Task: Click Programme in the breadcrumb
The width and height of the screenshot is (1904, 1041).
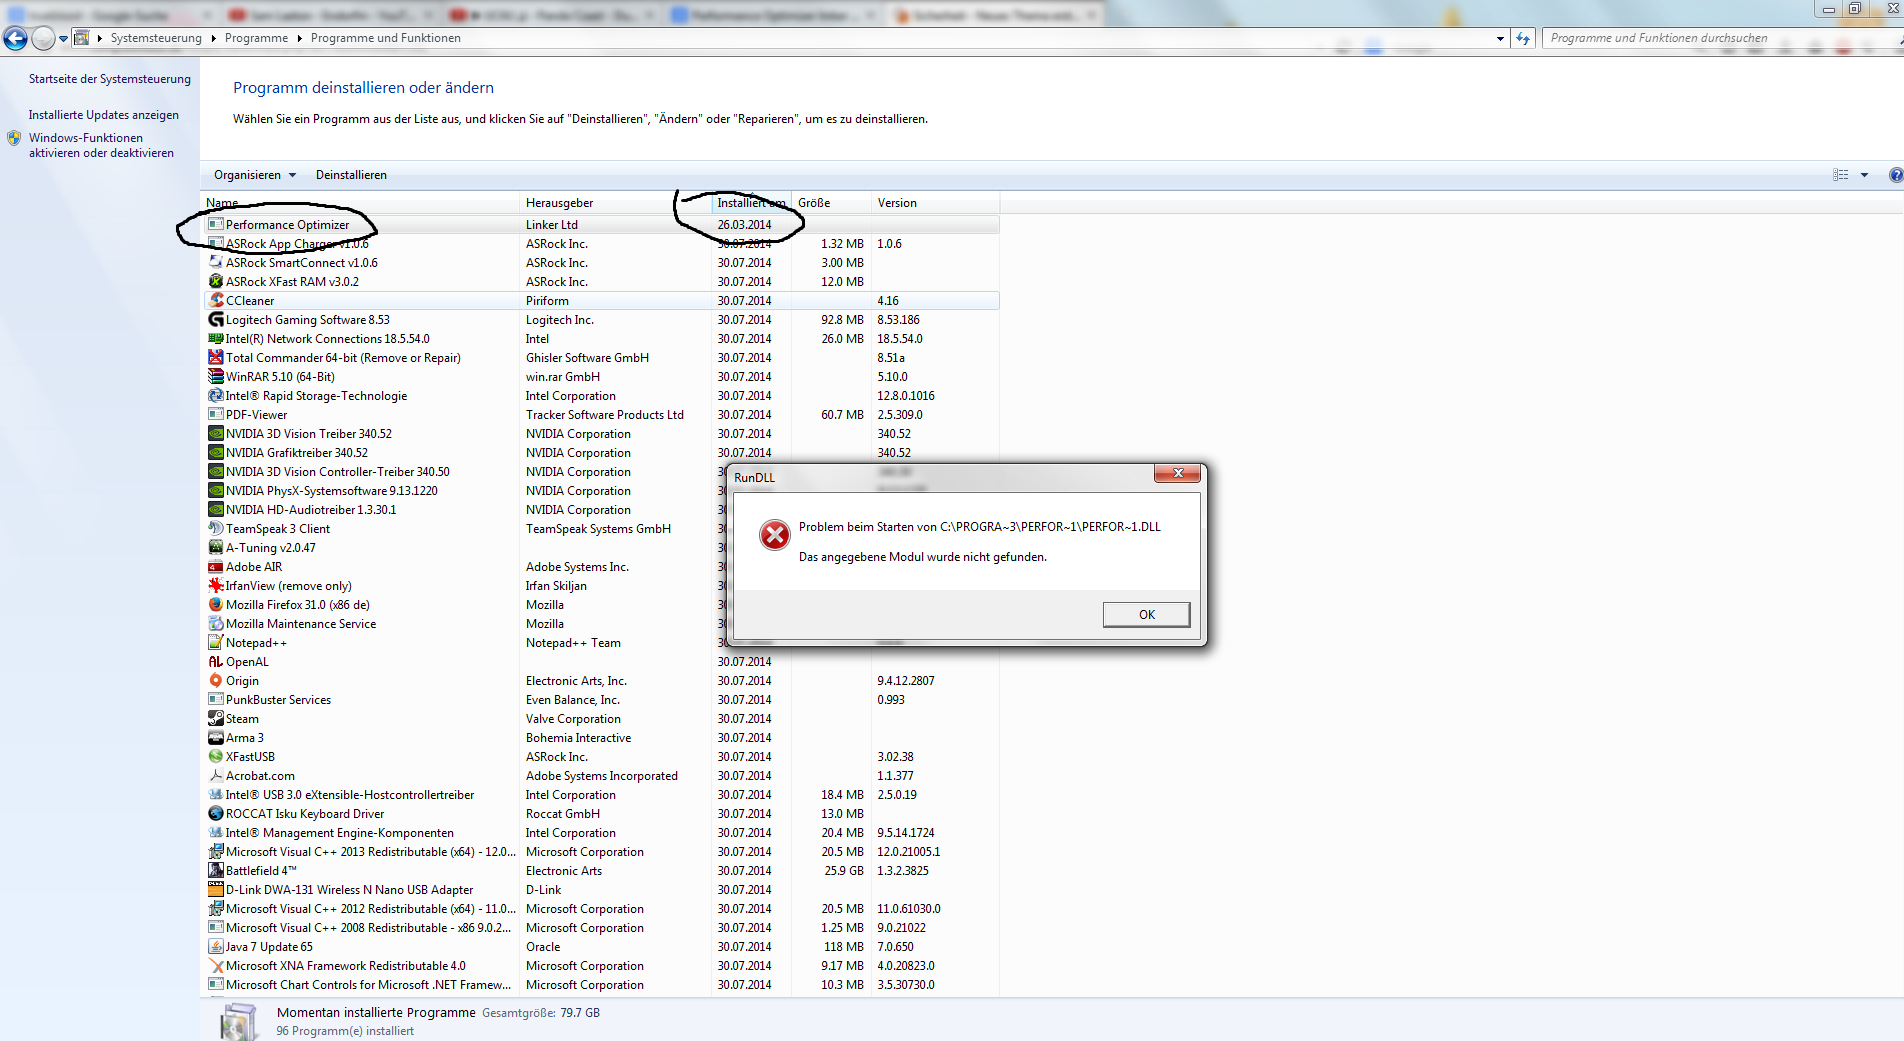Action: coord(256,38)
